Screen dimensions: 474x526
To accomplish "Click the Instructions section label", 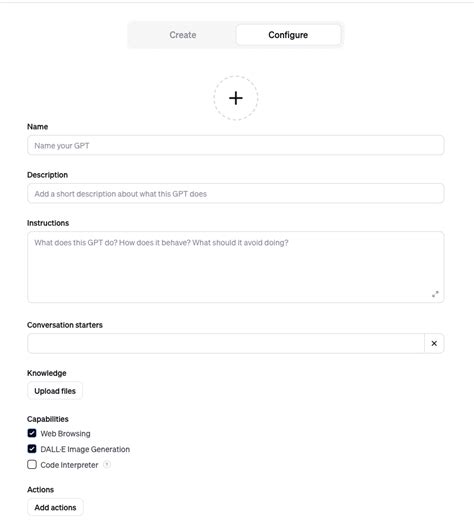I will coord(48,223).
